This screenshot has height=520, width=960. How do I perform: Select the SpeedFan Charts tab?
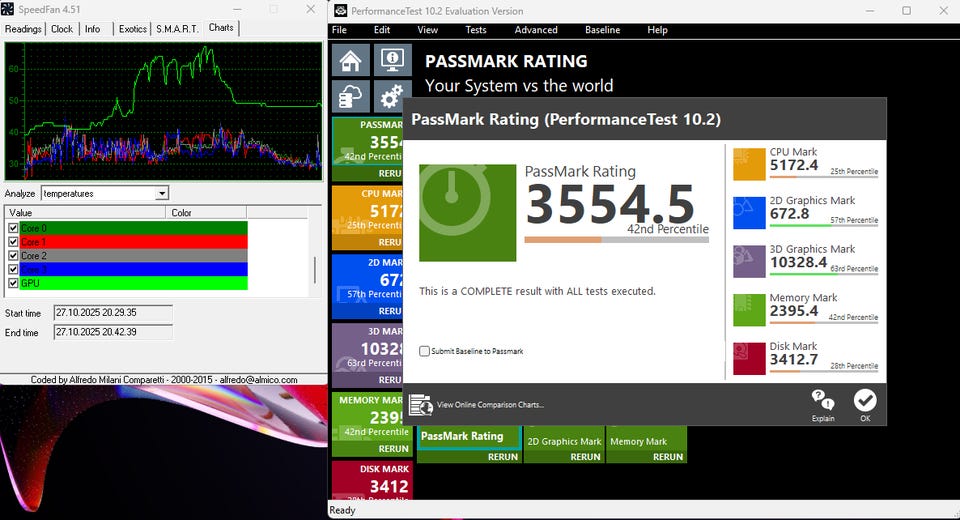coord(221,28)
